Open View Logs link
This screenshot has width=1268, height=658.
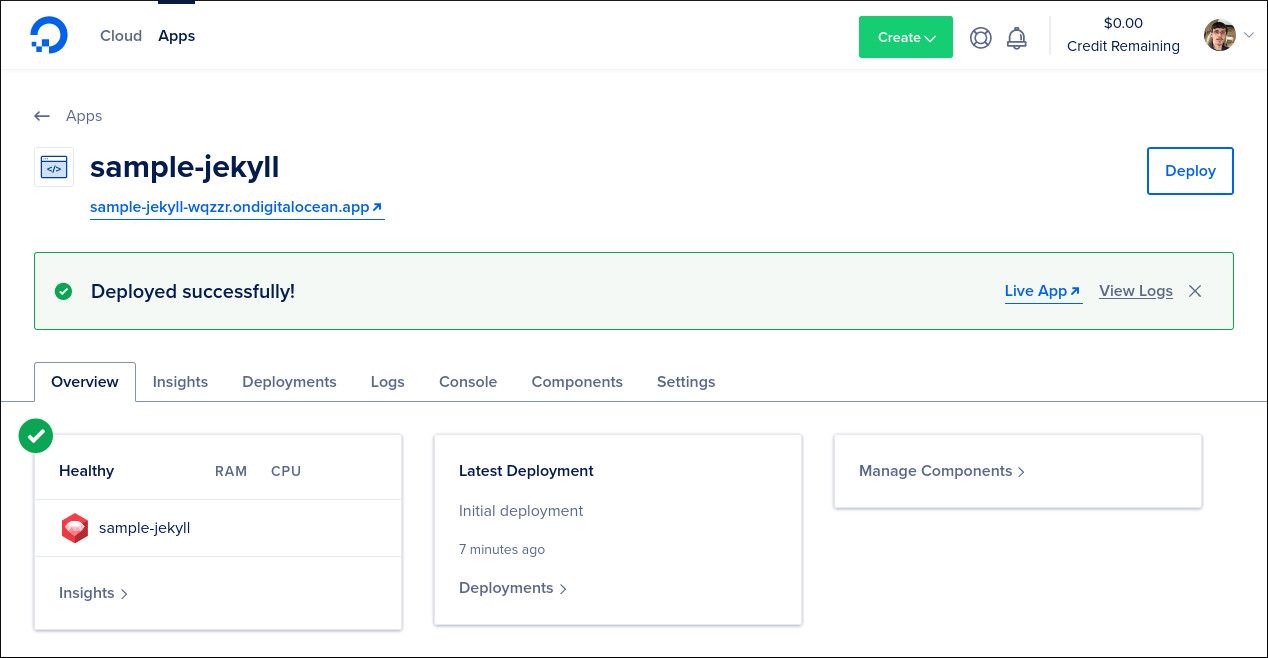click(1136, 291)
